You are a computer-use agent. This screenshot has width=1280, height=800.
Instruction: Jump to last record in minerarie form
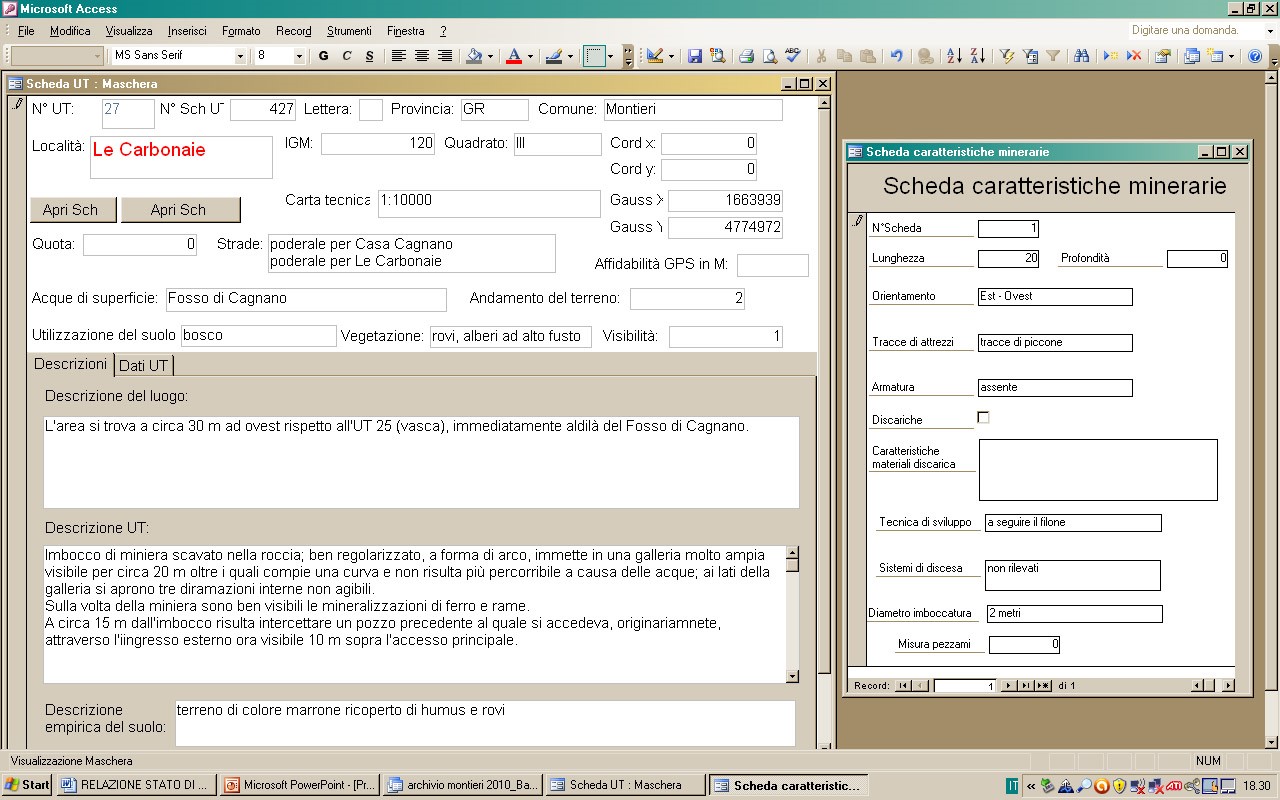1025,686
